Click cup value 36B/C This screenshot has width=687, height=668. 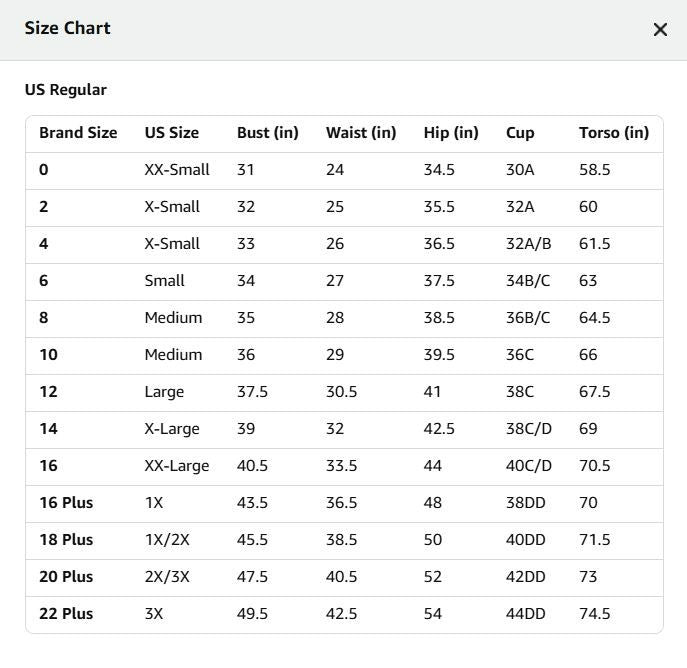[x=528, y=318]
